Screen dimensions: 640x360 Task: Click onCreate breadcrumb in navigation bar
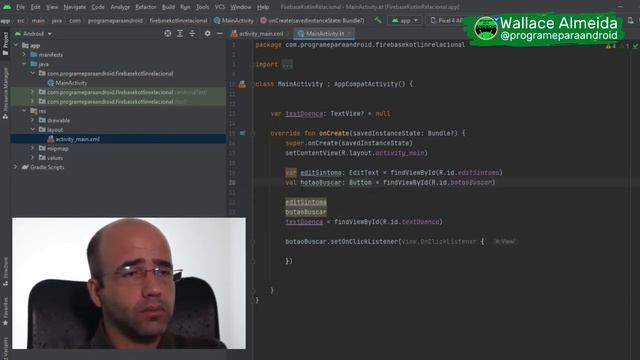(312, 20)
